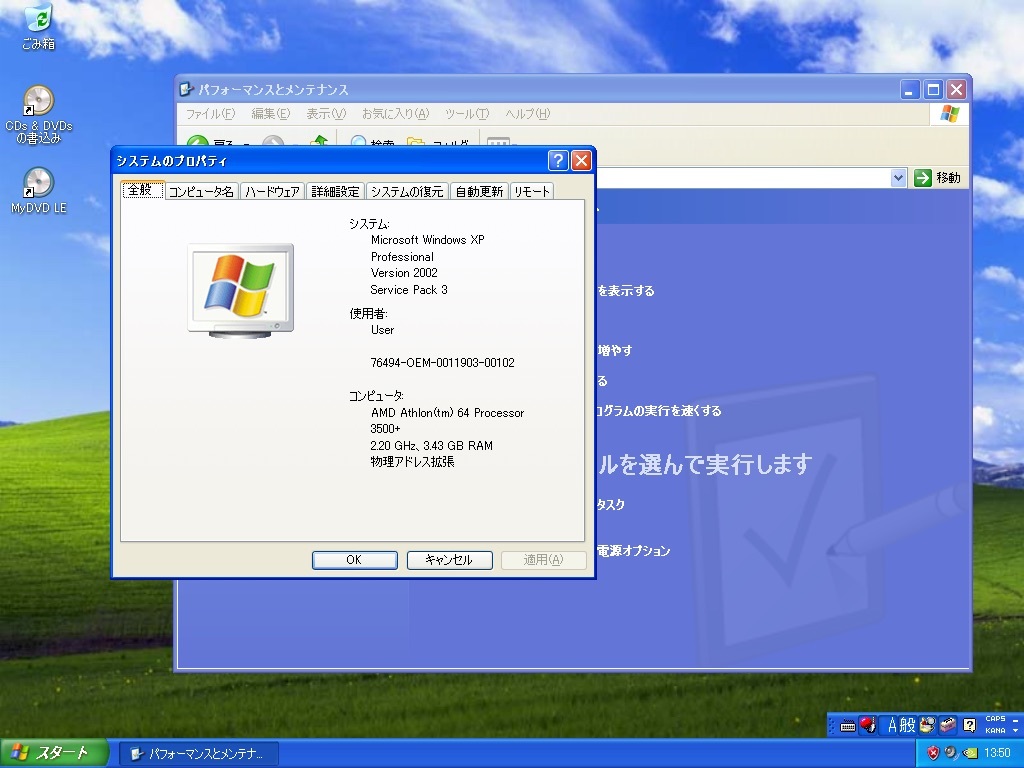Confirm with the OK button
This screenshot has height=768, width=1024.
[355, 560]
